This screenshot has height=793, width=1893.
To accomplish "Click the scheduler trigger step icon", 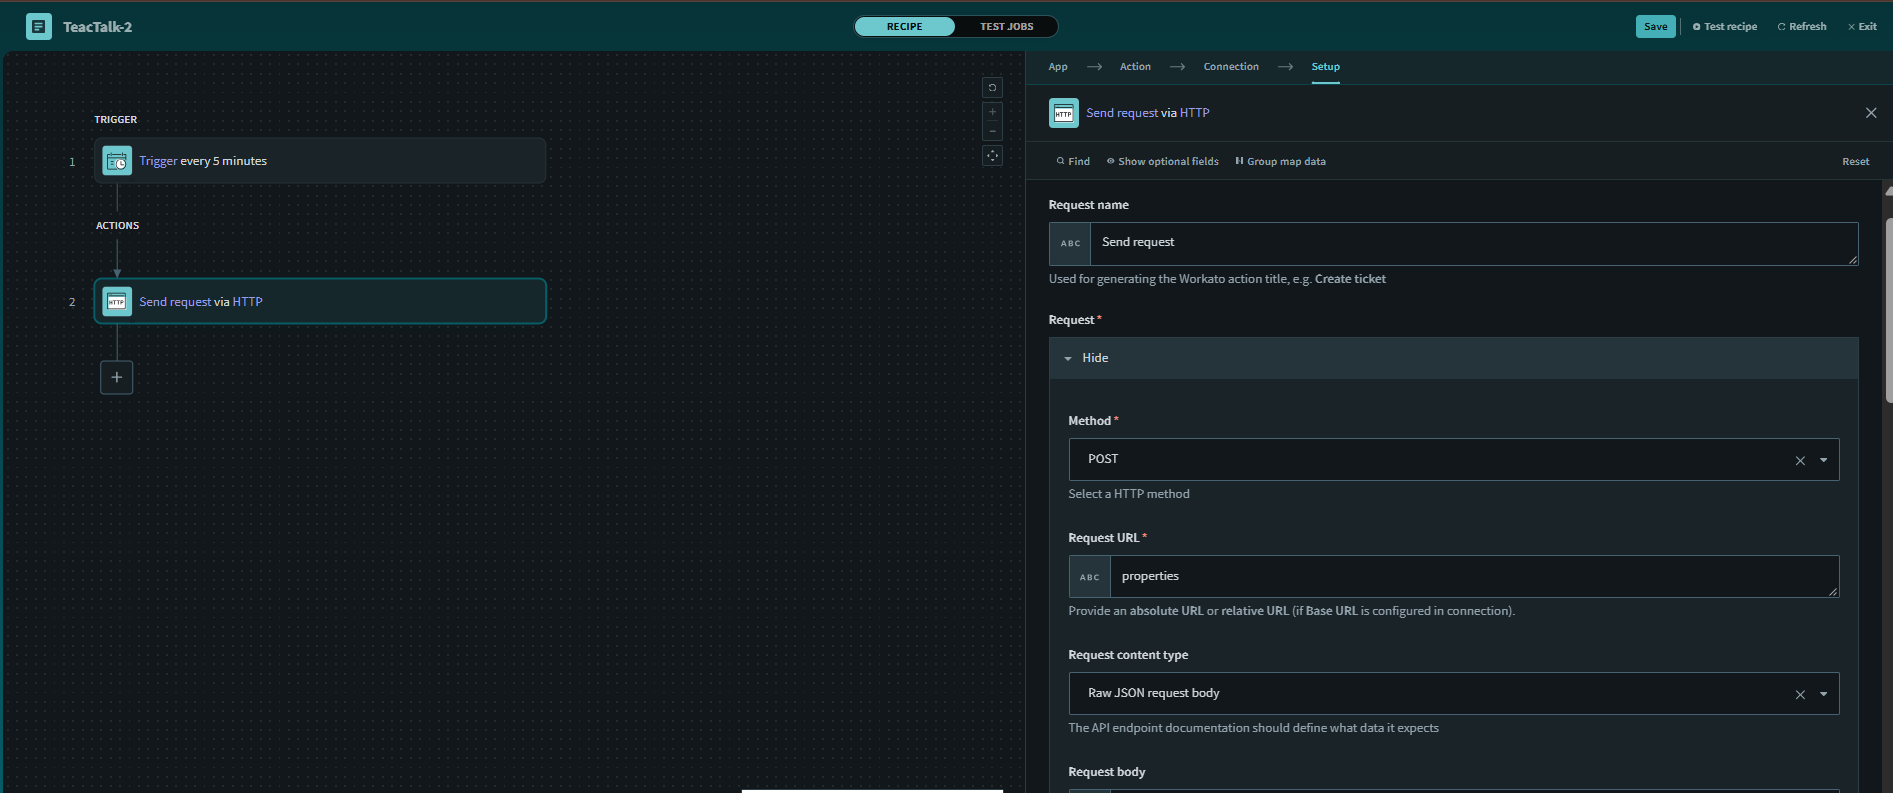I will 117,161.
